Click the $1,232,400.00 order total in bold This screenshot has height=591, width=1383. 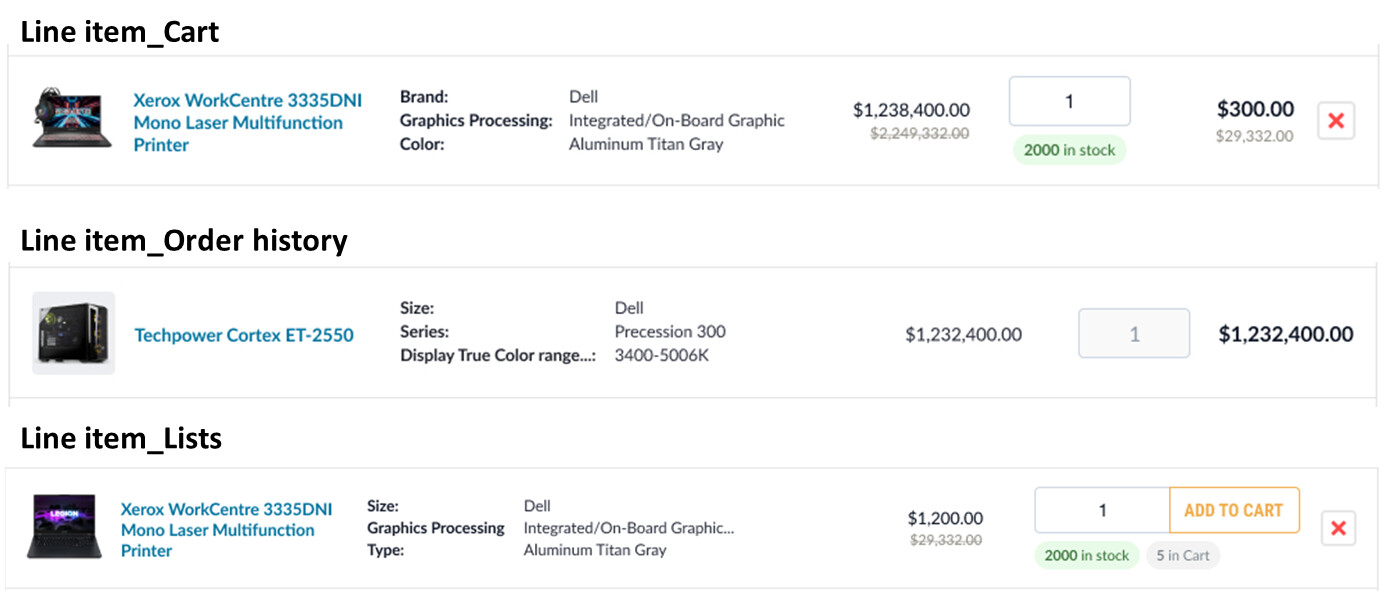(1286, 334)
